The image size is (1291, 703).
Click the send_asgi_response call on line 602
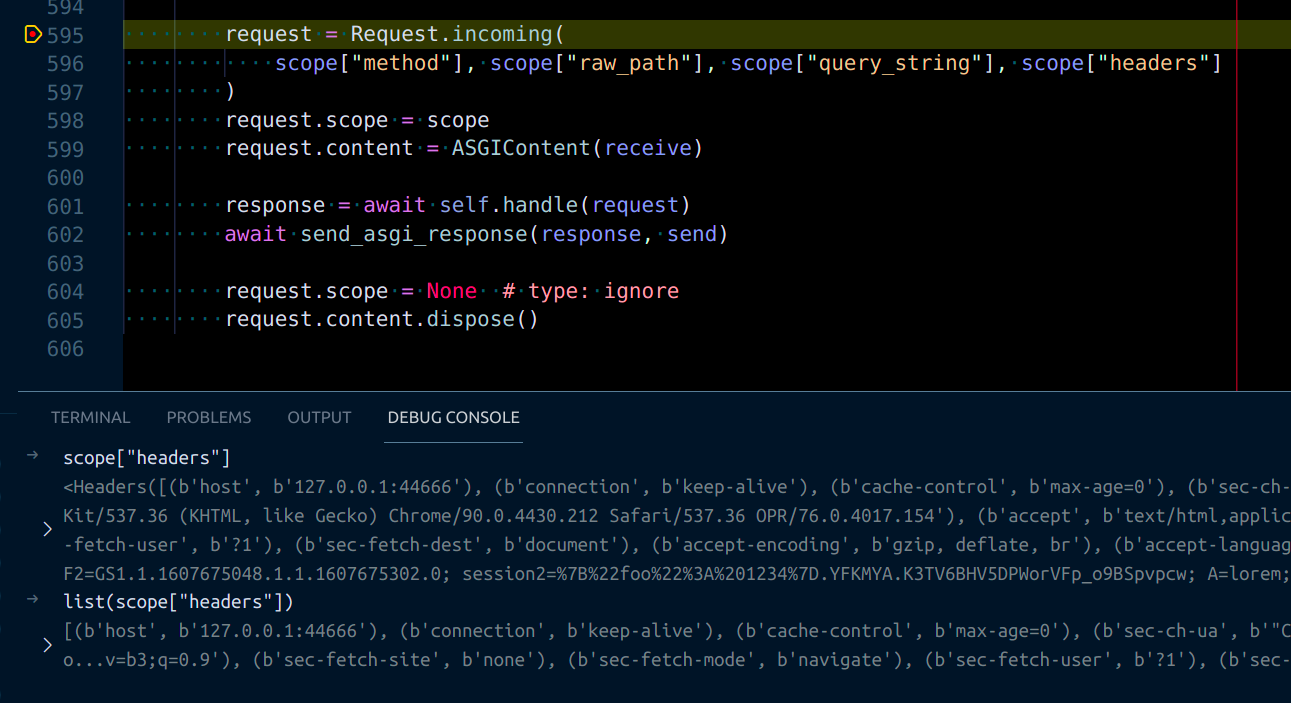coord(415,234)
